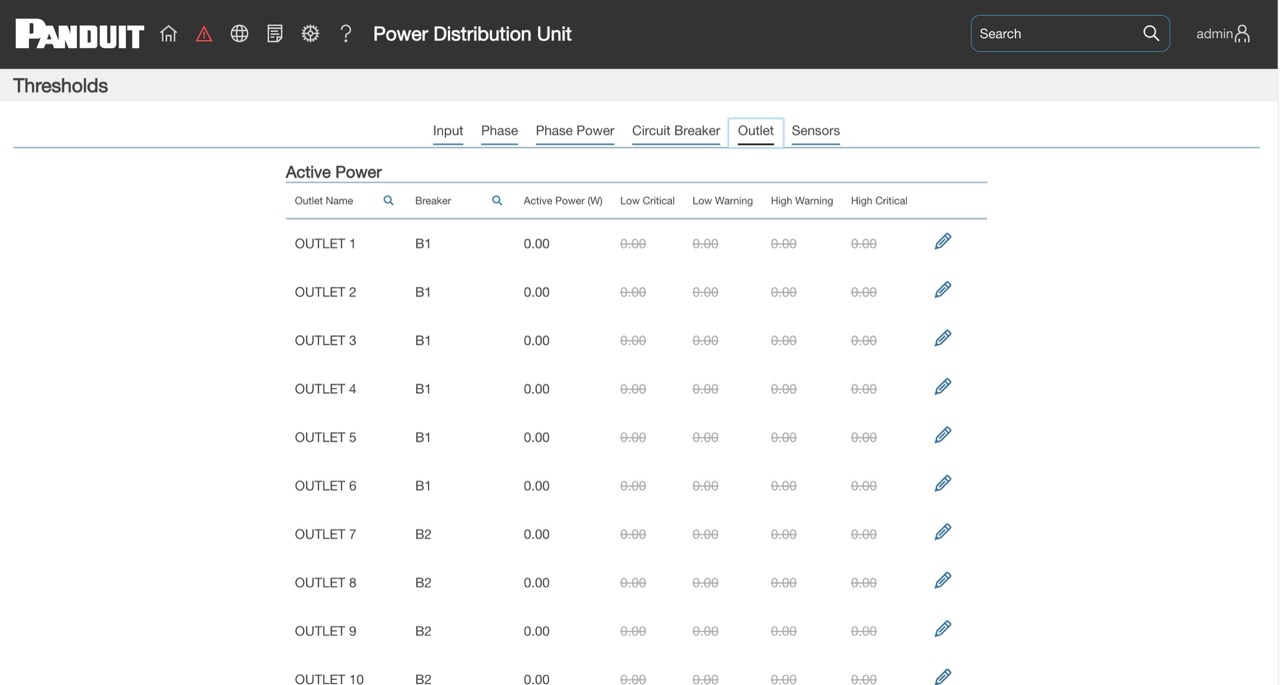The height and width of the screenshot is (685, 1280).
Task: Click B2 breaker cell for OUTLET 8
Action: (423, 583)
